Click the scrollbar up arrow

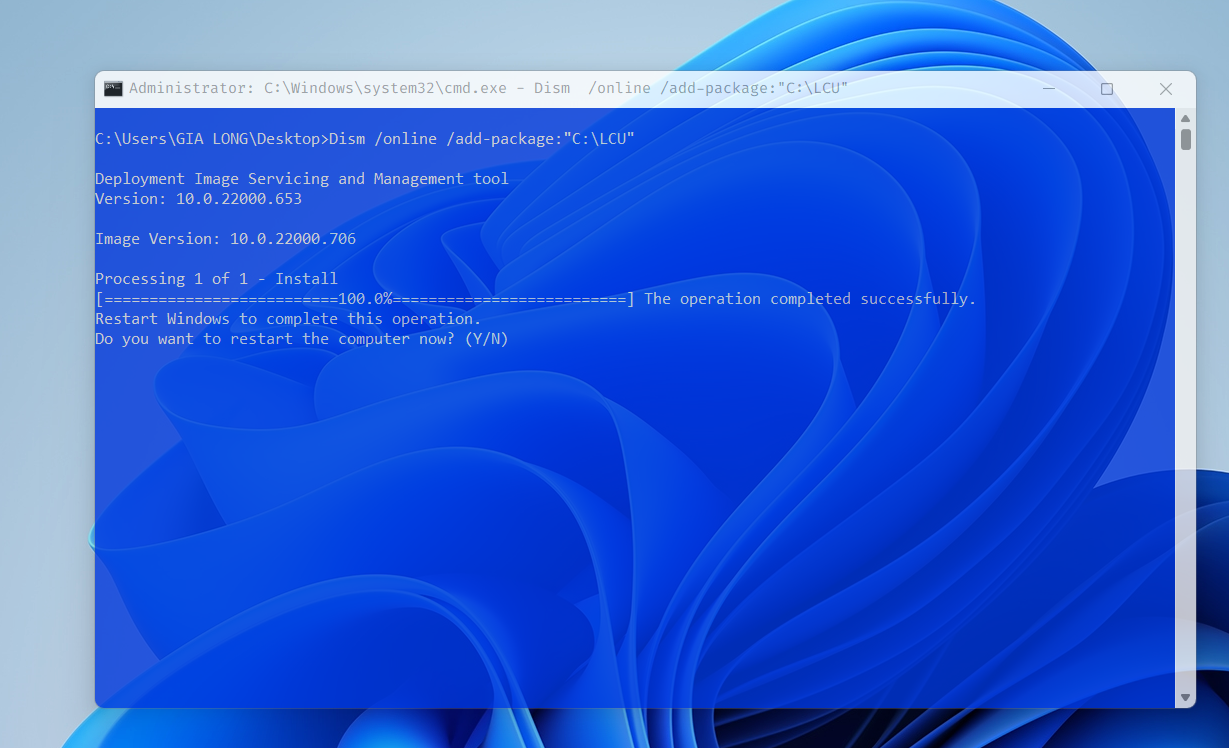tap(1186, 118)
